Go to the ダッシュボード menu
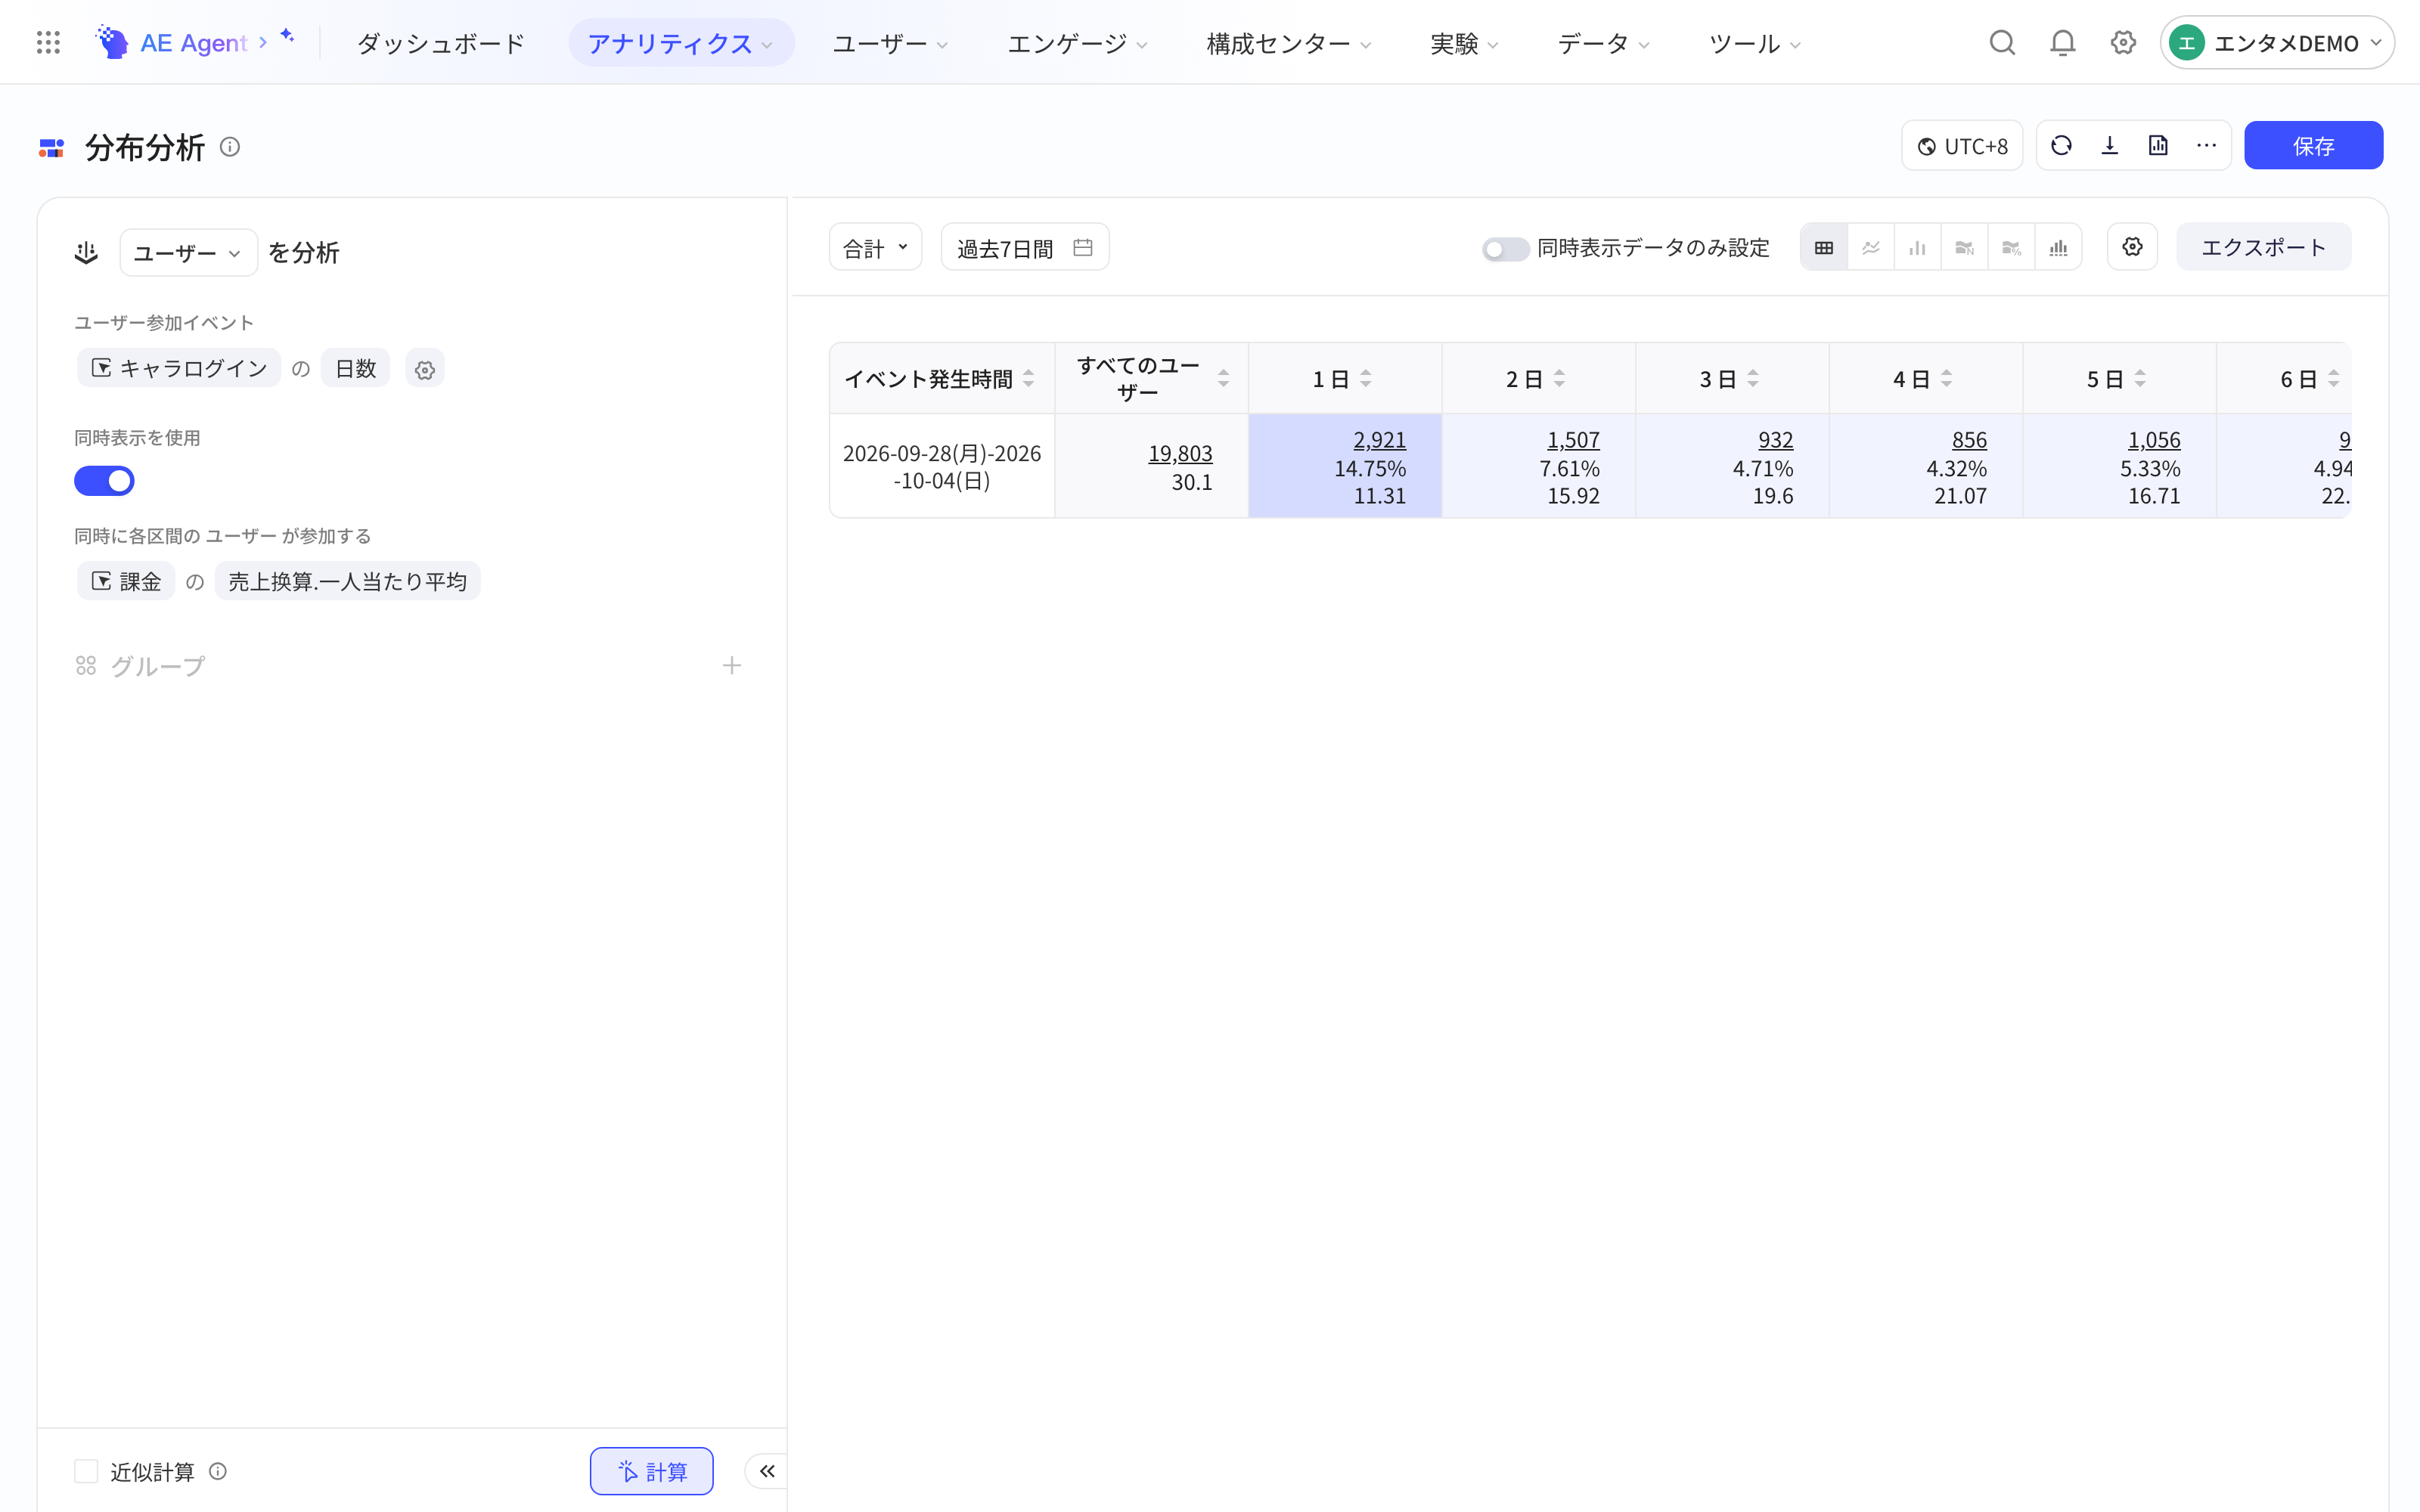Screen dimensions: 2420x1512 click(440, 43)
